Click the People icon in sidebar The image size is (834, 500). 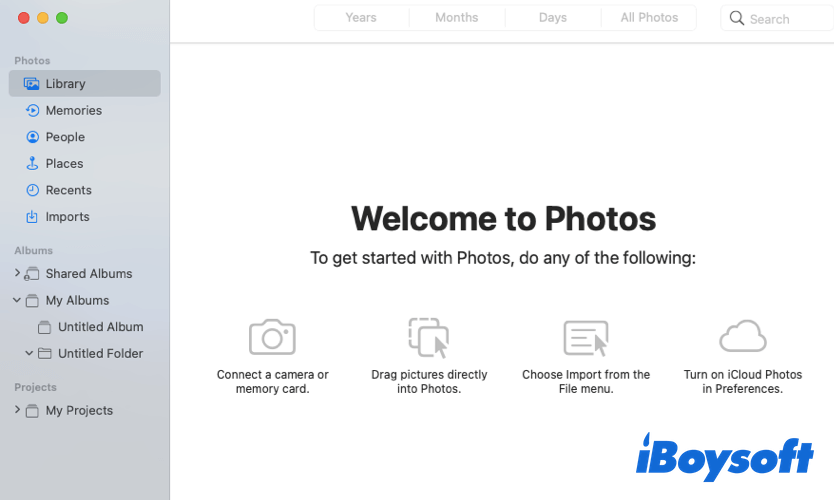32,137
